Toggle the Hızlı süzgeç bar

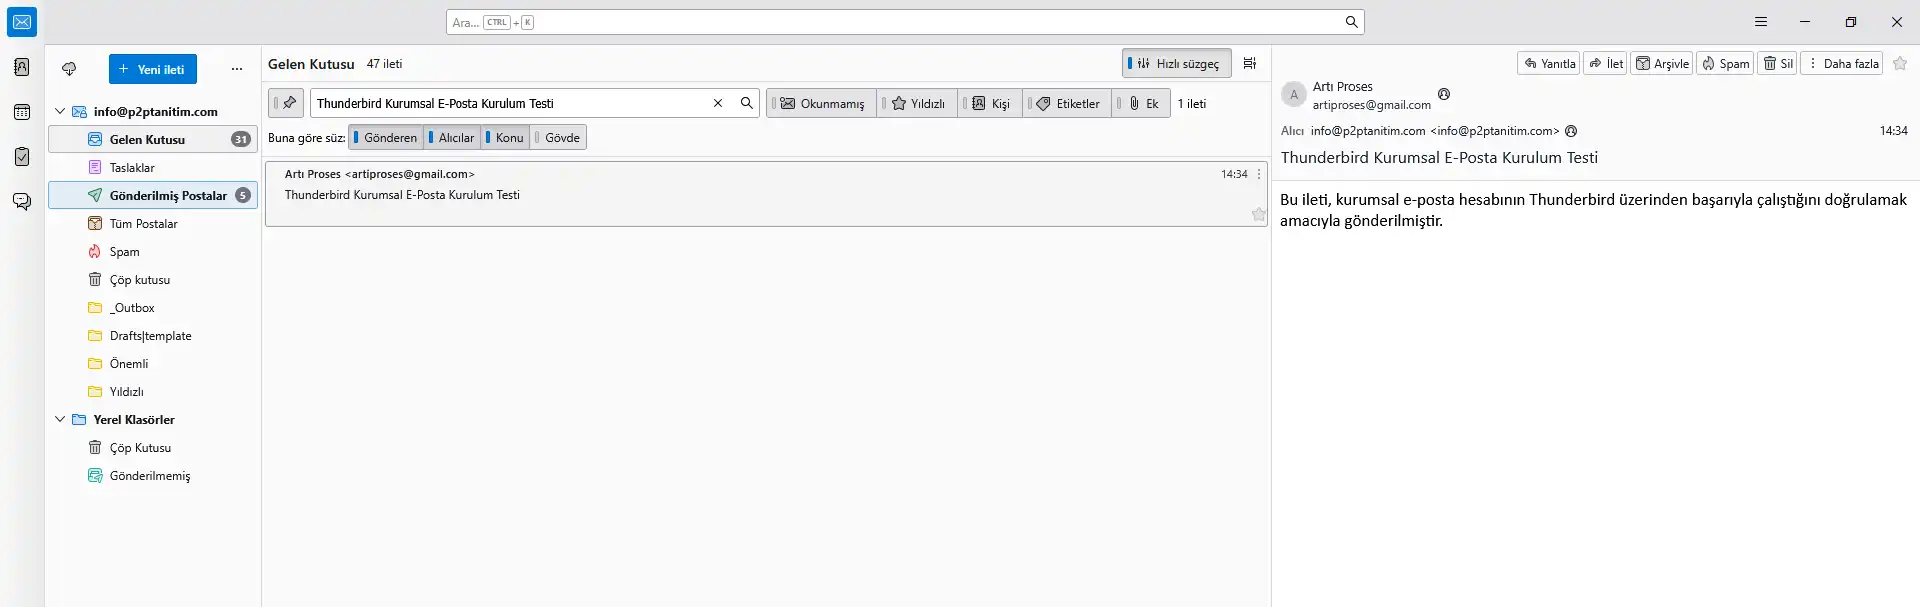click(1176, 63)
